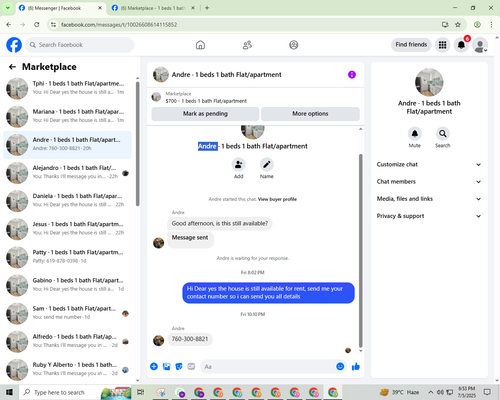This screenshot has height=400, width=500.
Task: Click the Good afternoon message bubble
Action: [x=220, y=223]
